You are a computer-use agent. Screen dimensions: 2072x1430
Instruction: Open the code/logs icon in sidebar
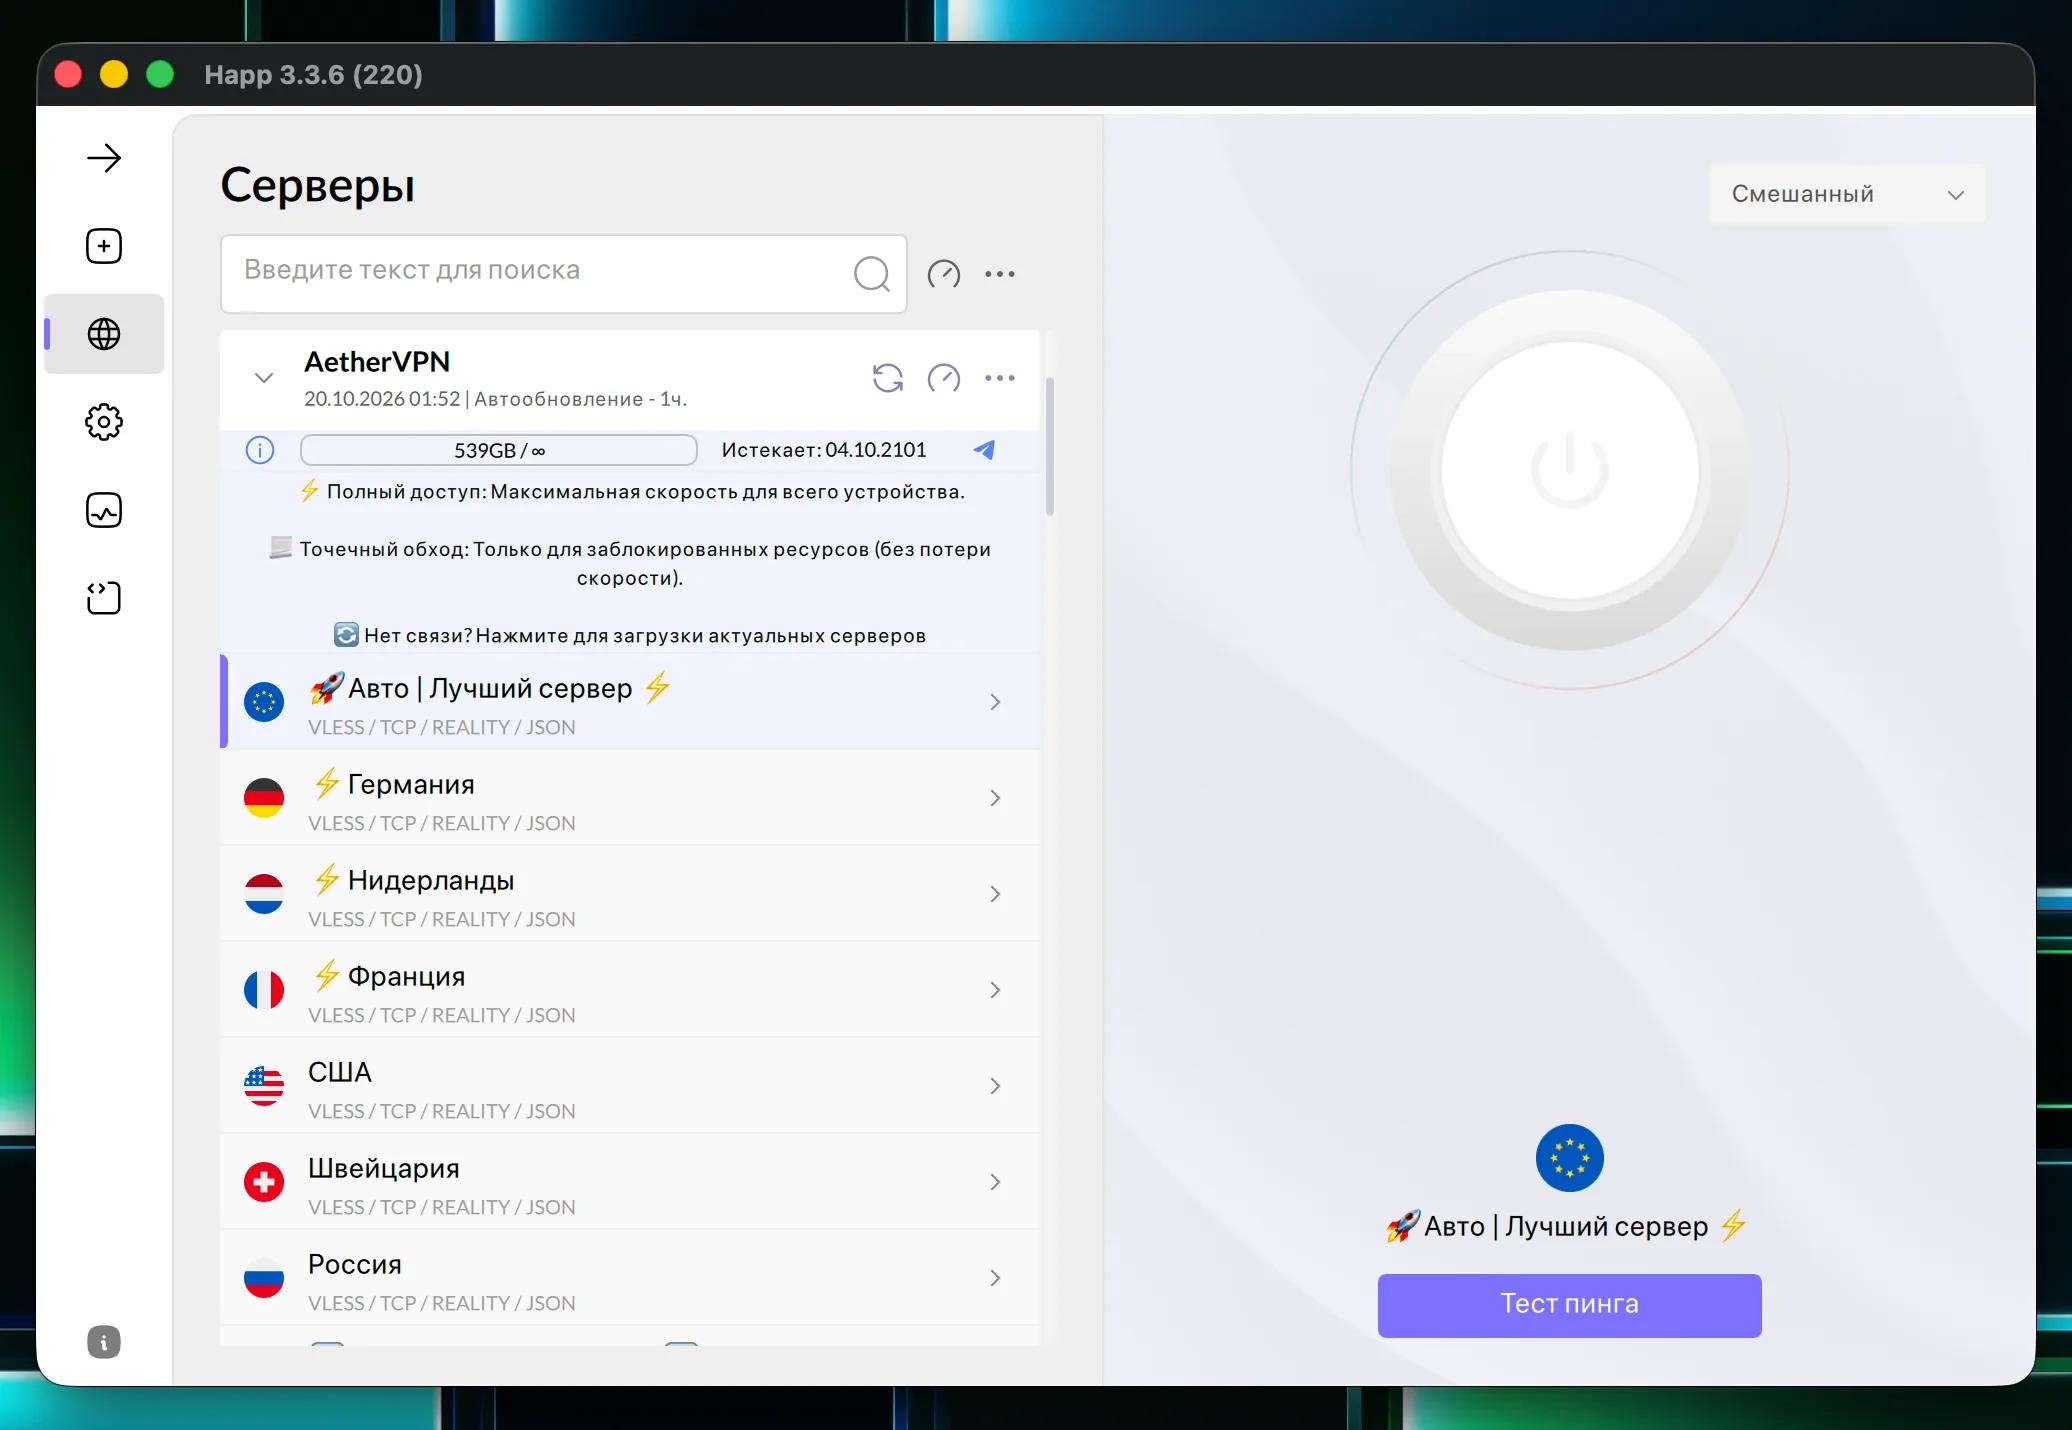coord(104,598)
